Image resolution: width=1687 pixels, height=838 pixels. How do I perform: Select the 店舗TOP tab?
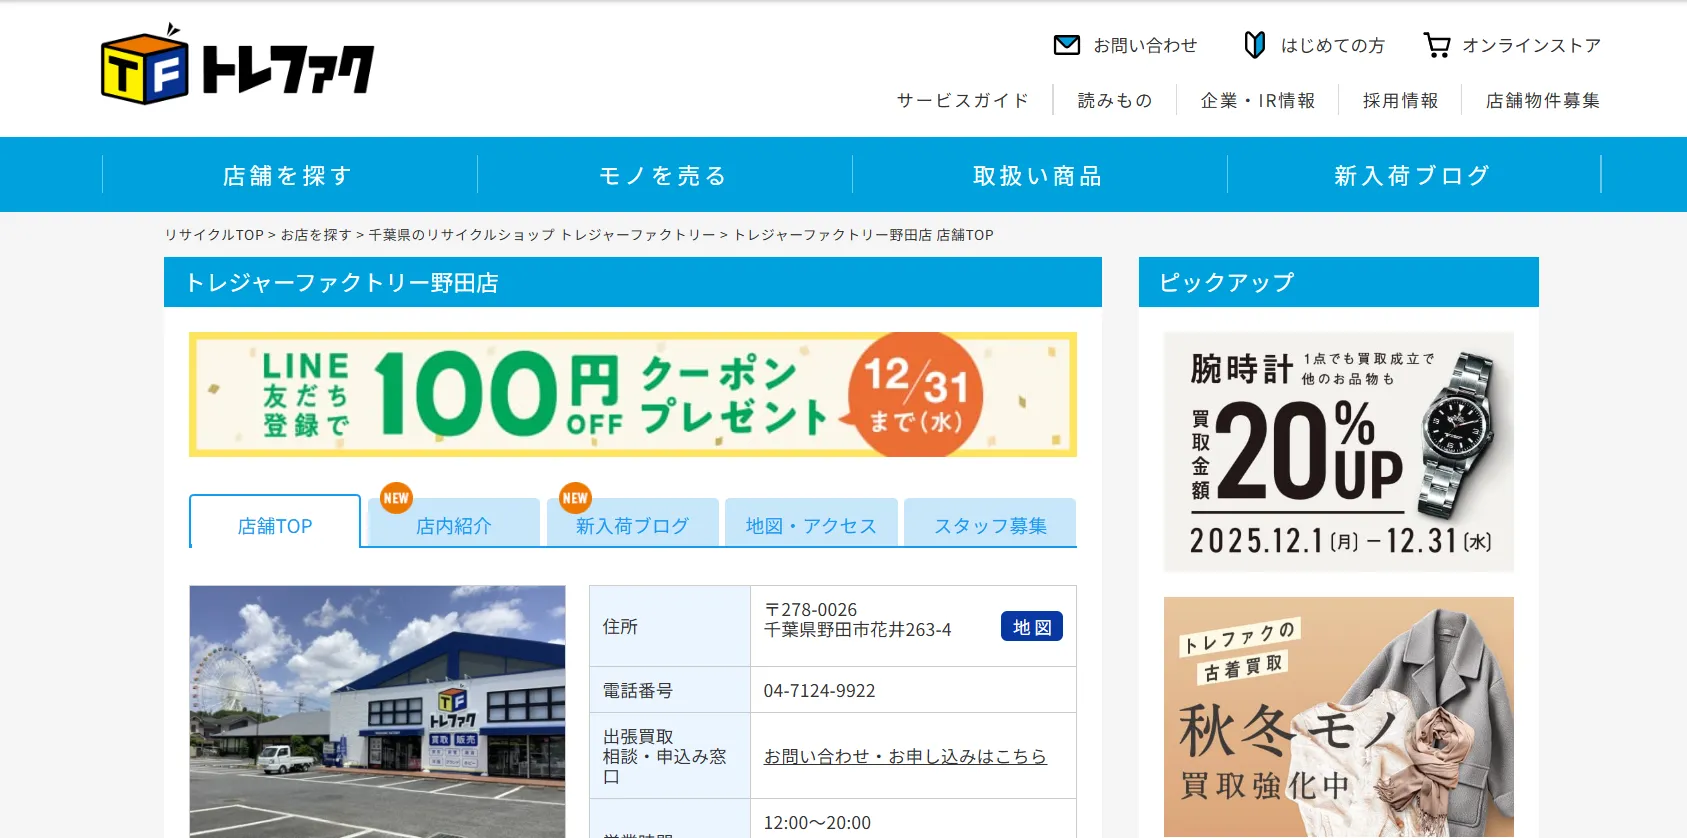coord(275,525)
